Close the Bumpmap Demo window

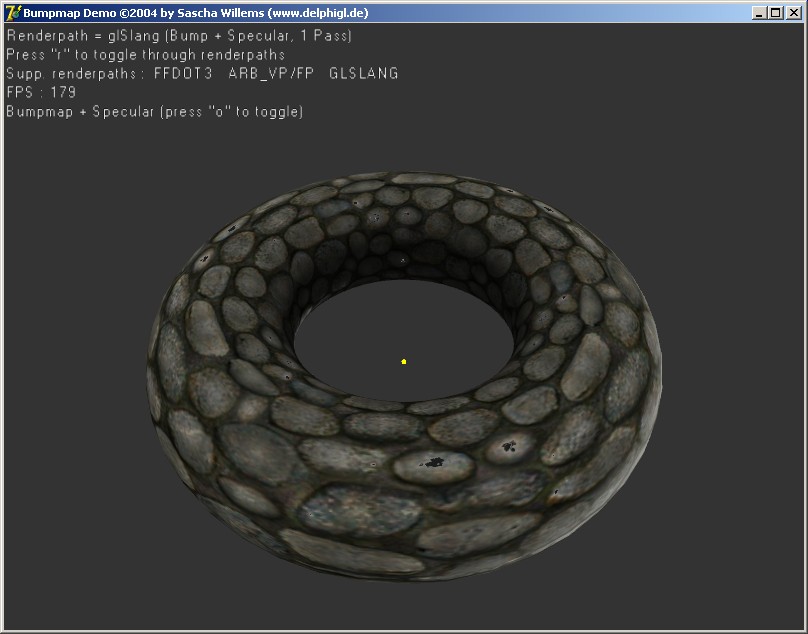[x=794, y=13]
